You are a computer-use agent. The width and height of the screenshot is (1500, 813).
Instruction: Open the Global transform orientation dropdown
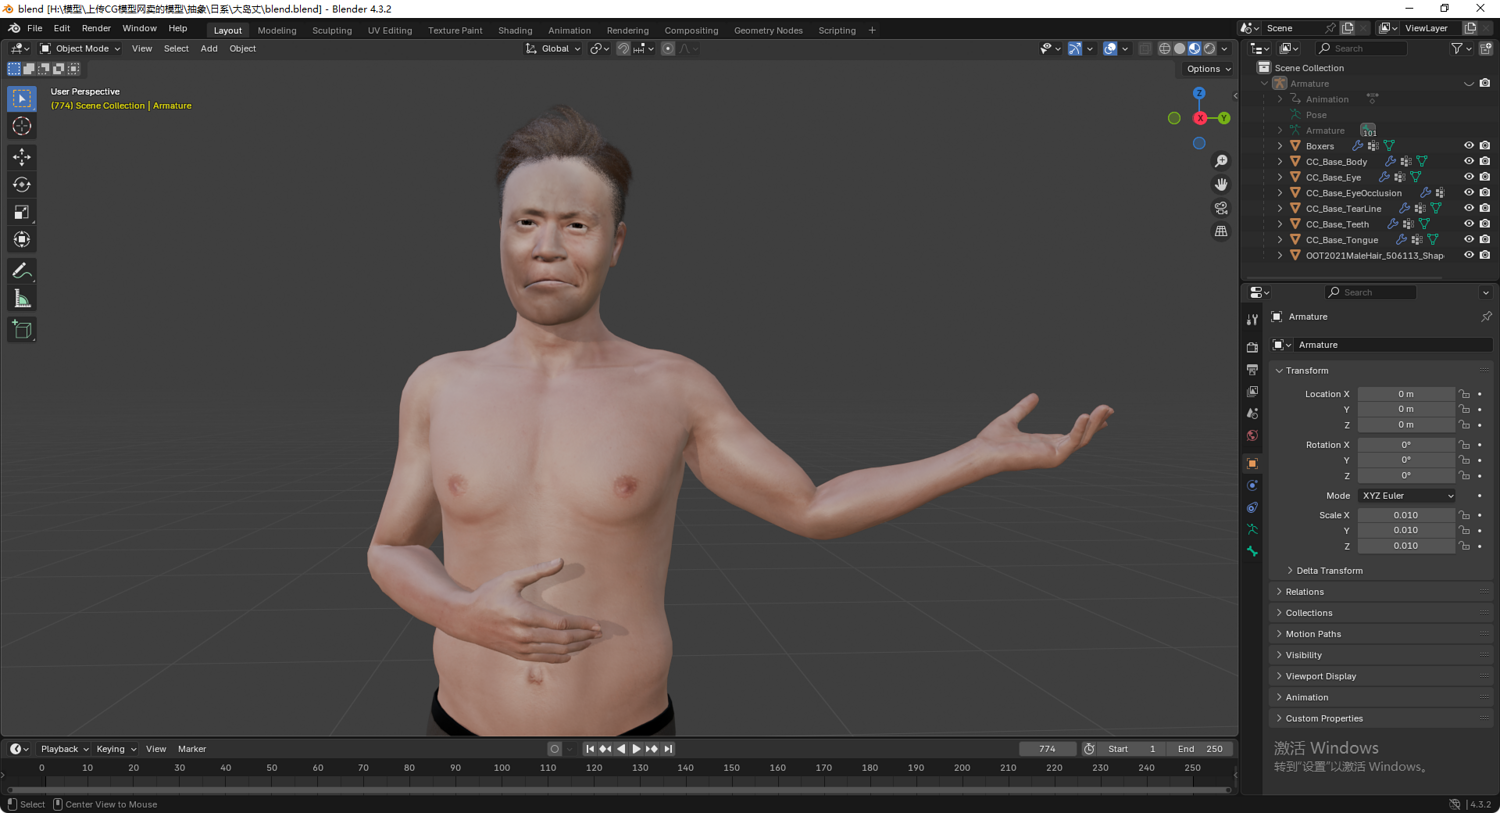(x=553, y=48)
